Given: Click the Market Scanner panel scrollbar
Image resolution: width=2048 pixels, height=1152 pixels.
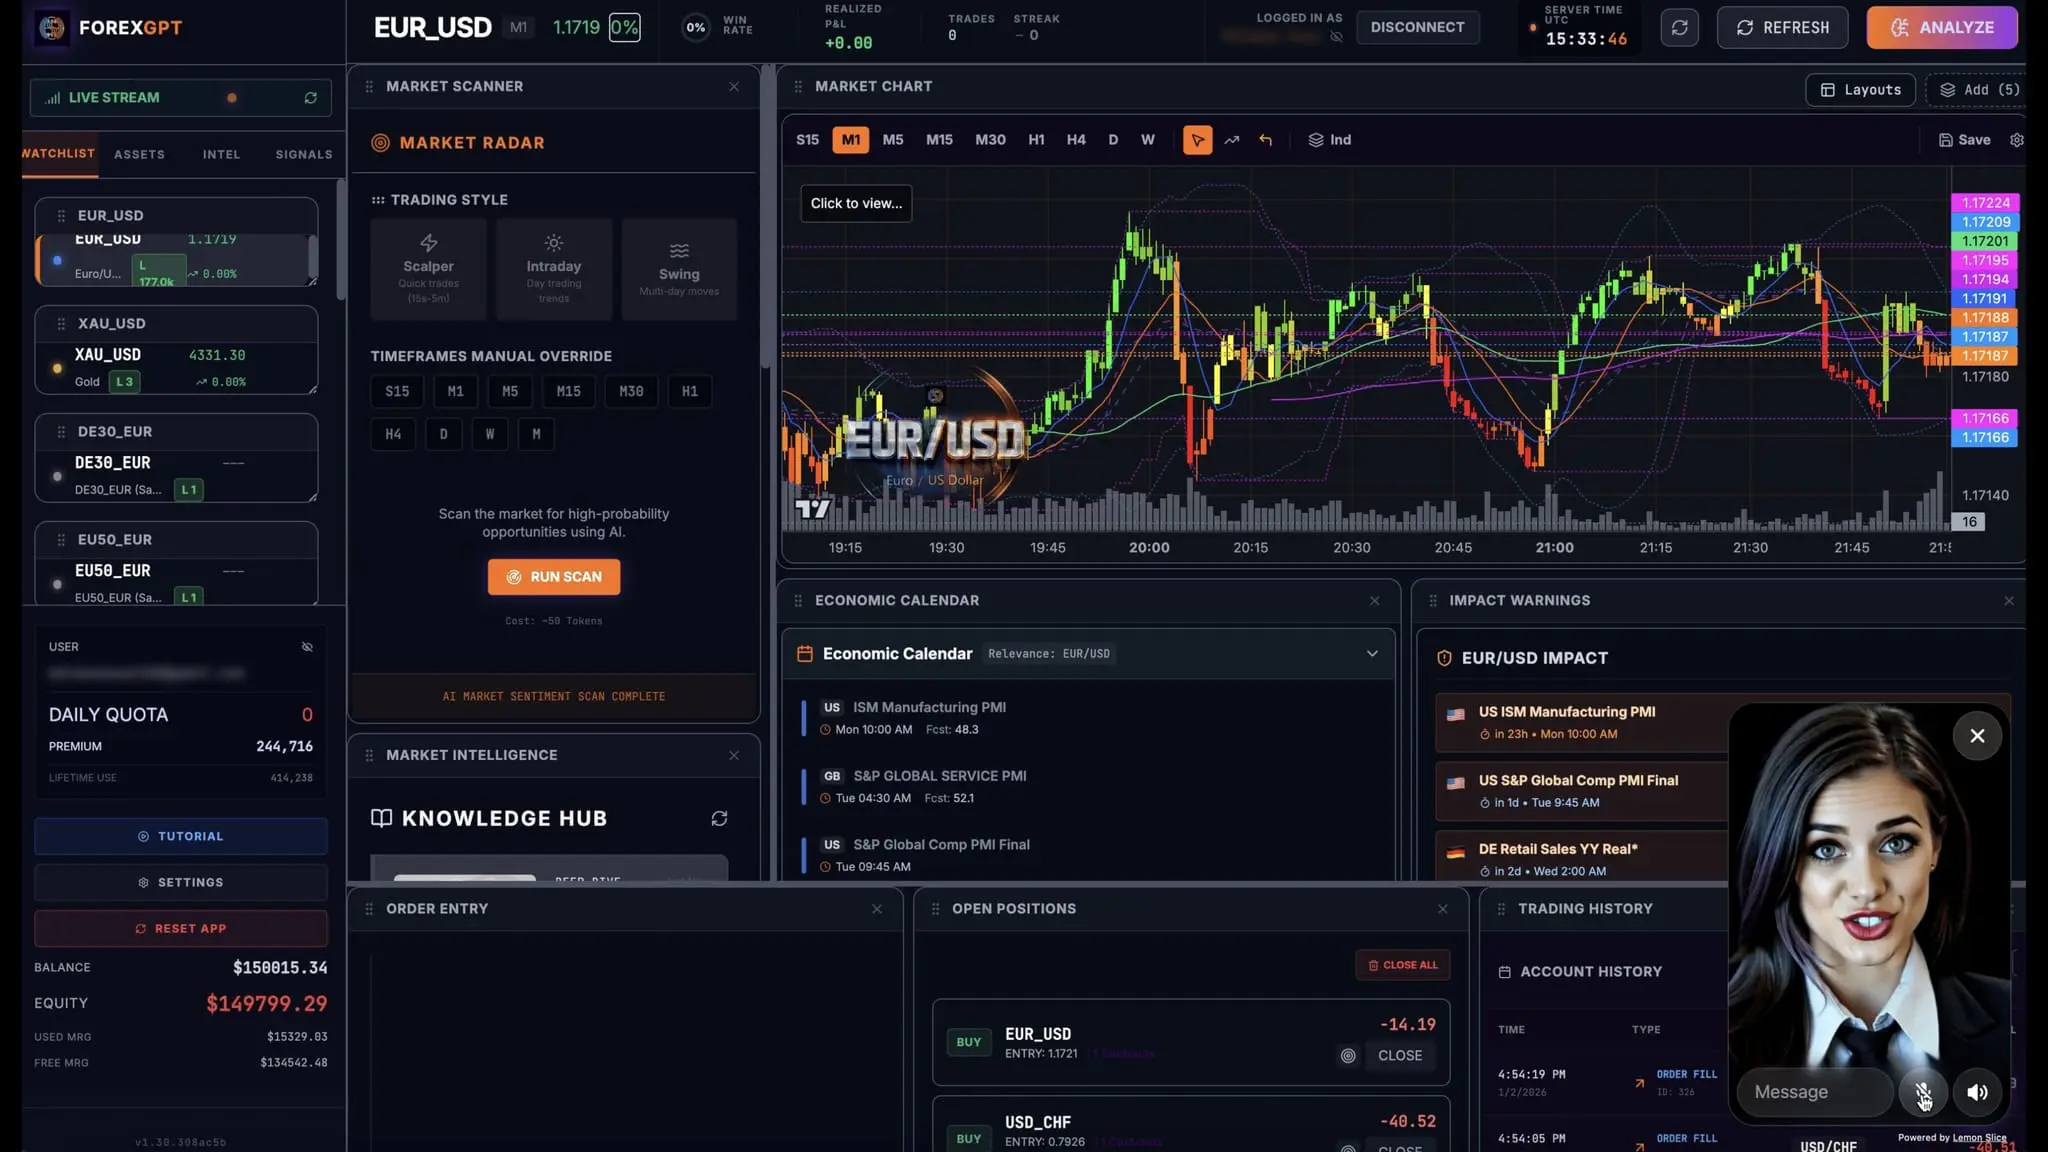Looking at the screenshot, I should [x=767, y=216].
